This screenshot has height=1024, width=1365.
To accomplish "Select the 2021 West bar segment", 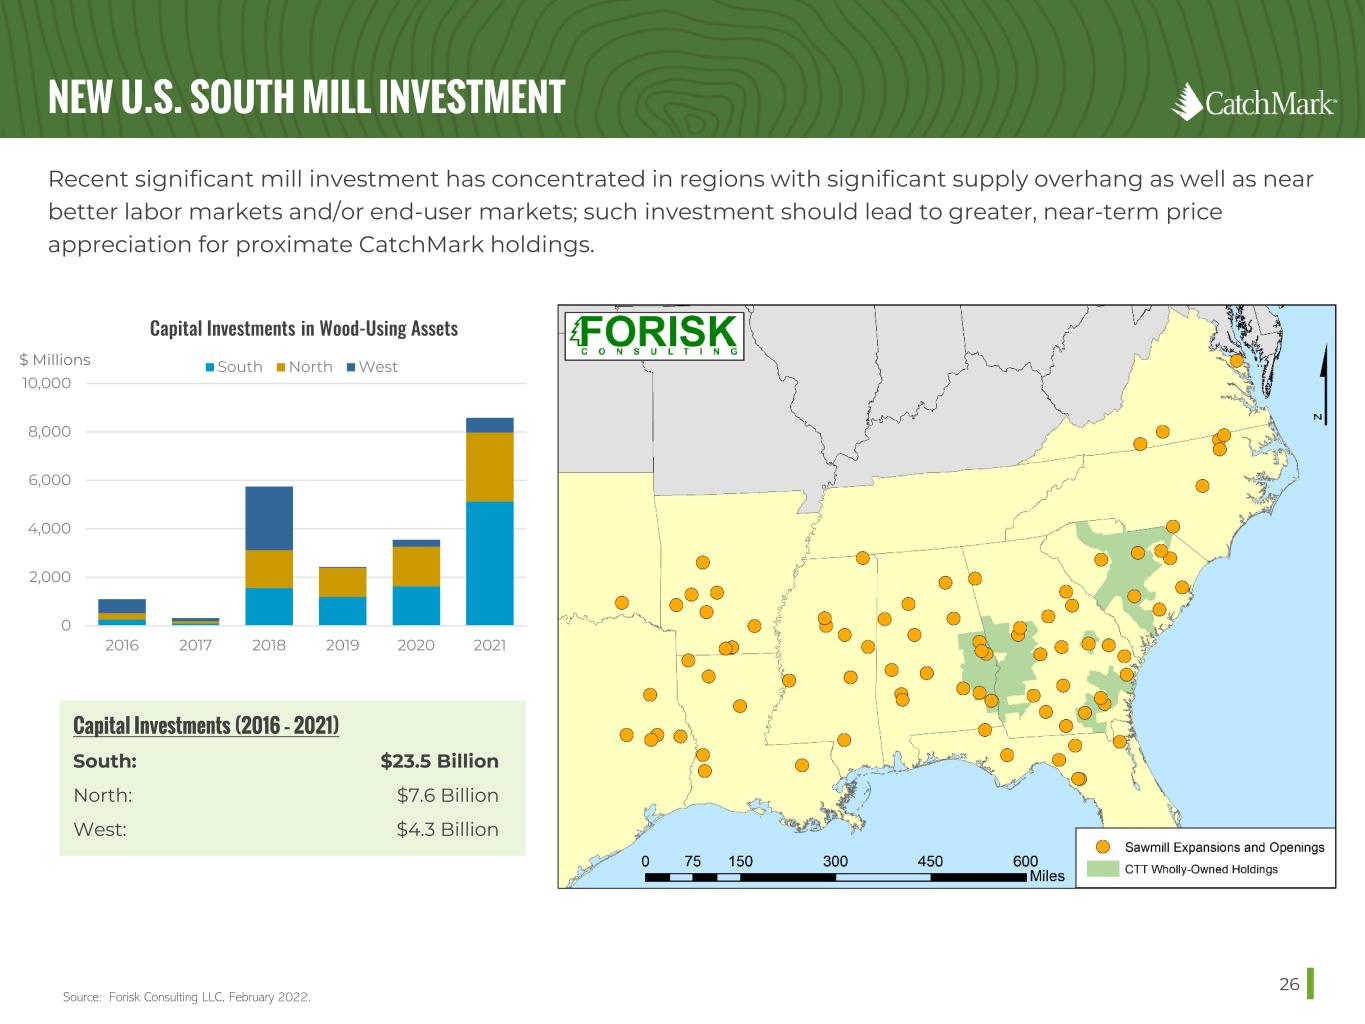I will coord(490,425).
